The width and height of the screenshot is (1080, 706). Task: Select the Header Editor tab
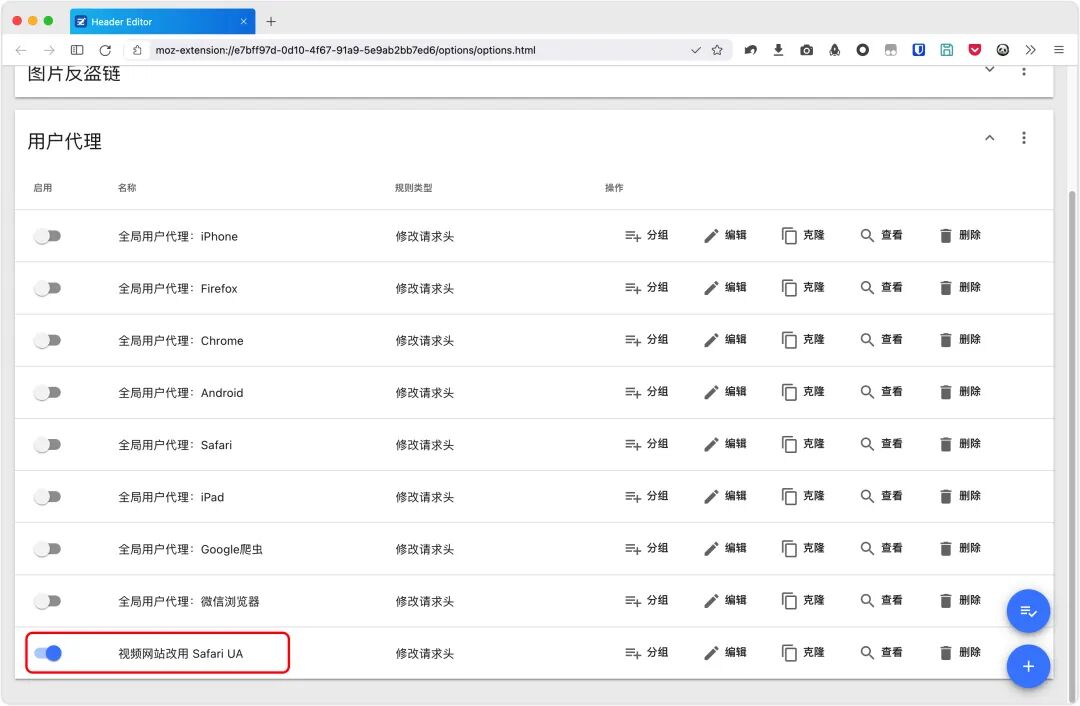(163, 21)
